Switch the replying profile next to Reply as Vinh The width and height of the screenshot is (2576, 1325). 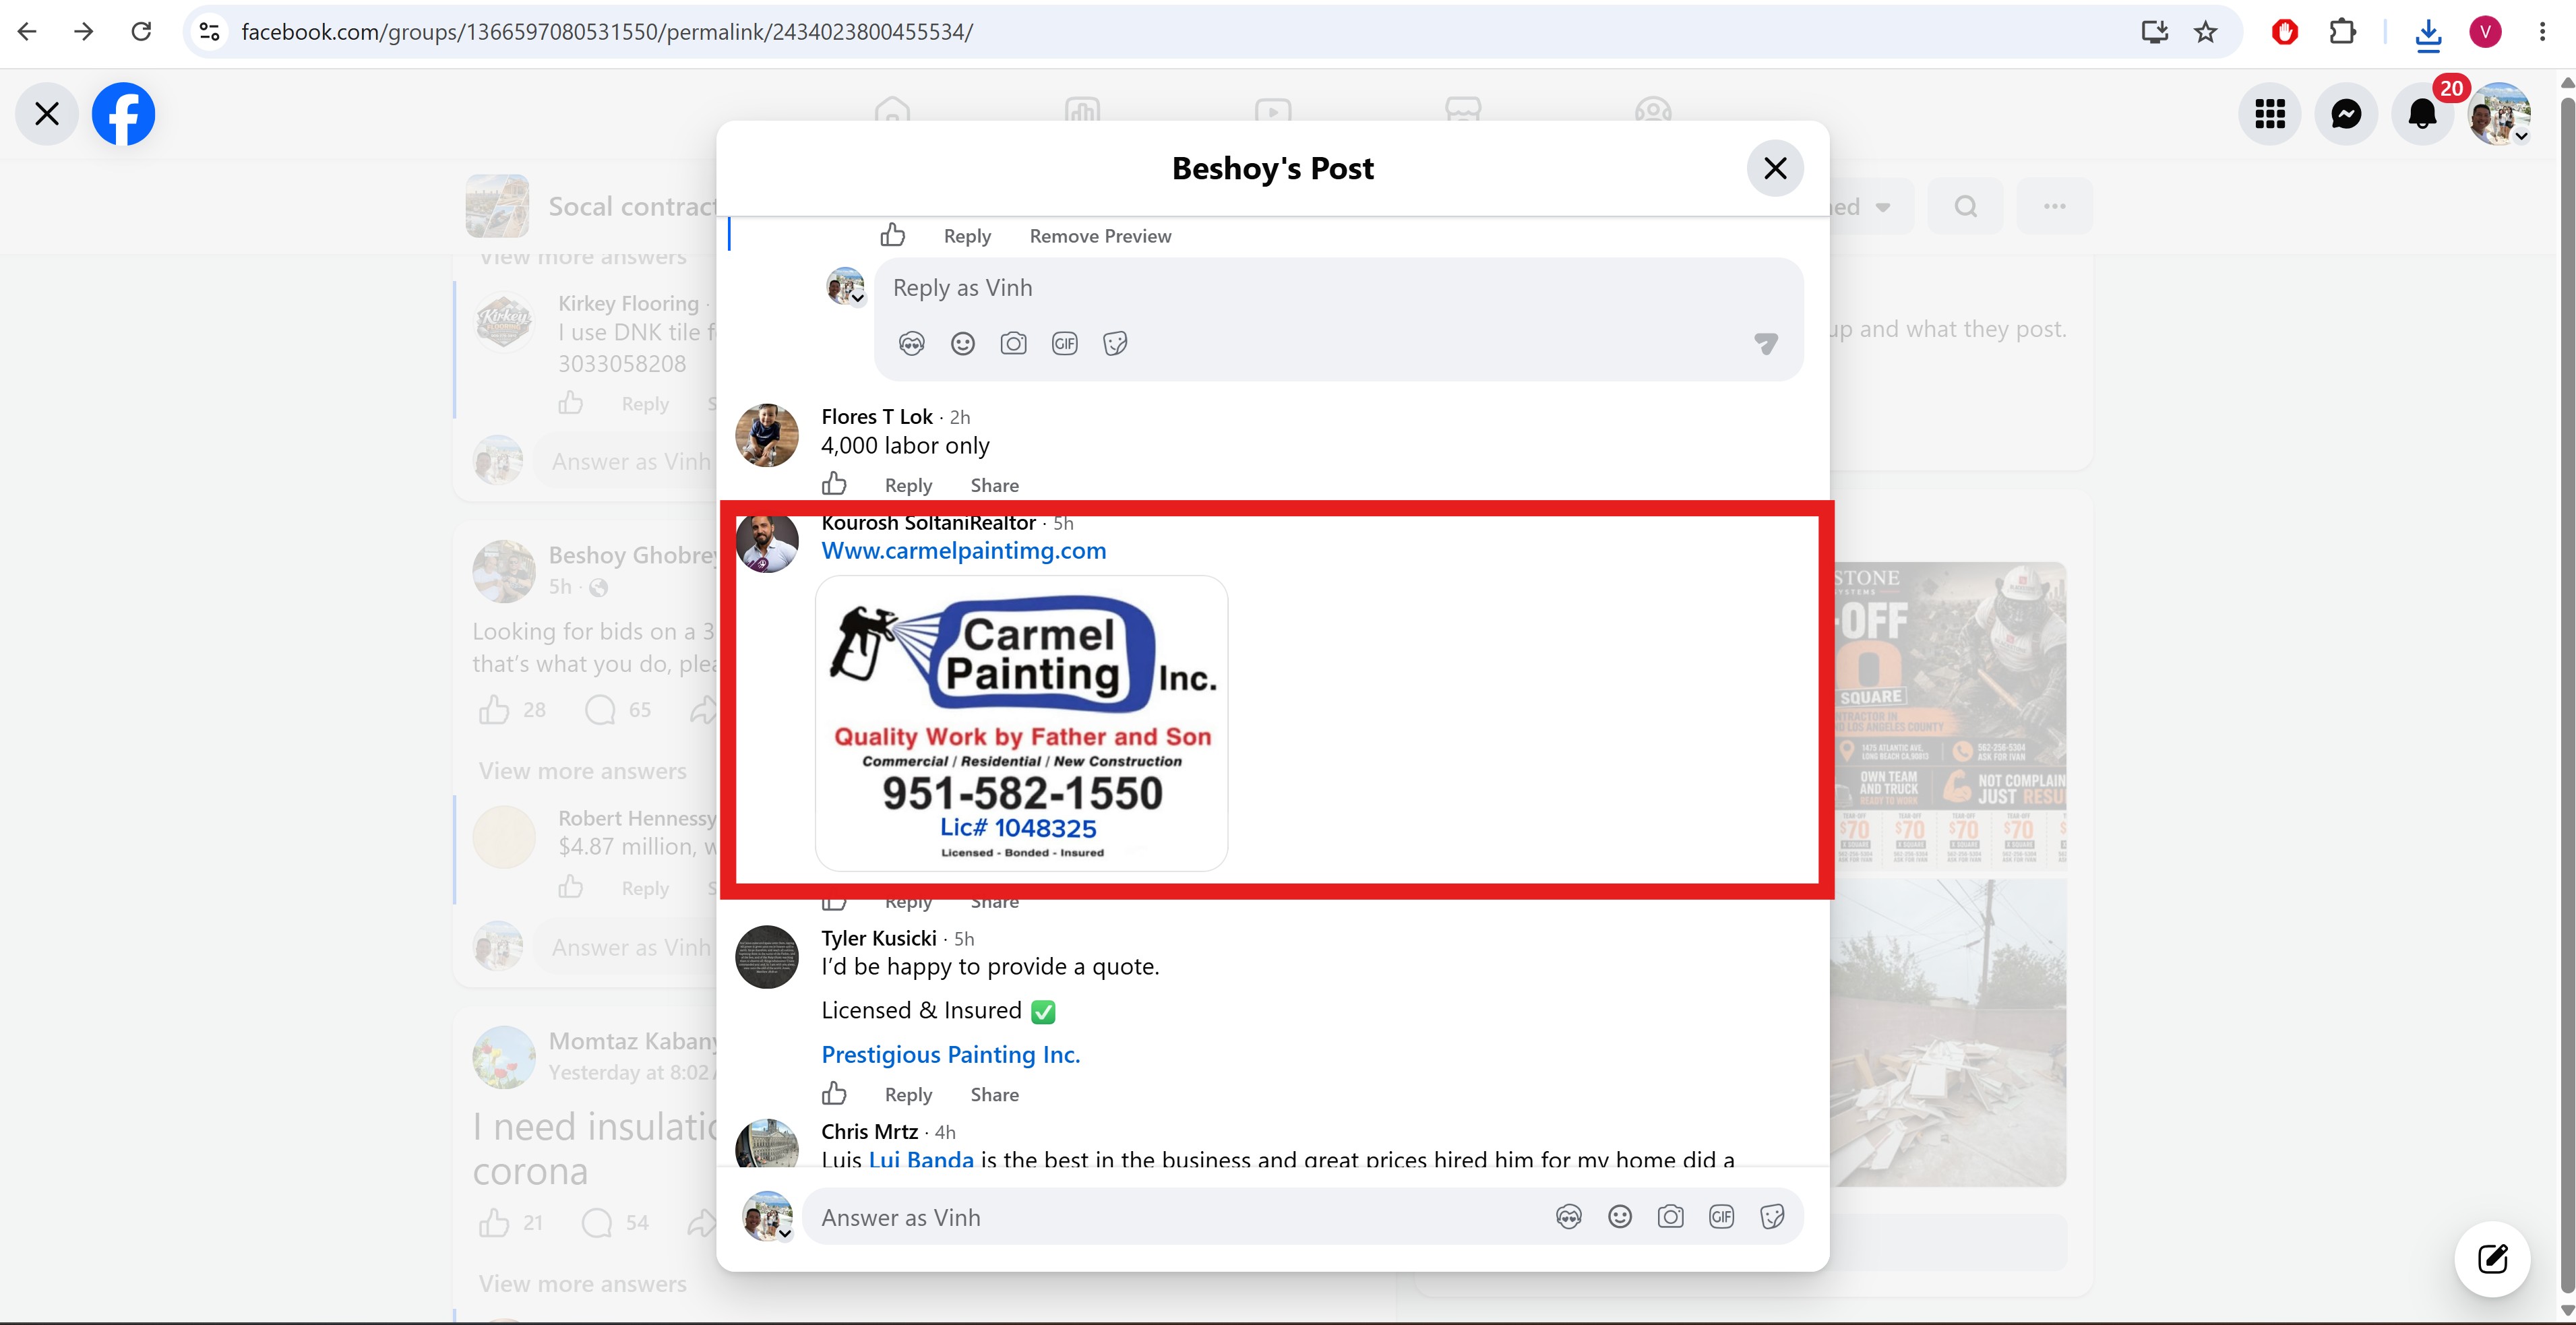(x=846, y=287)
